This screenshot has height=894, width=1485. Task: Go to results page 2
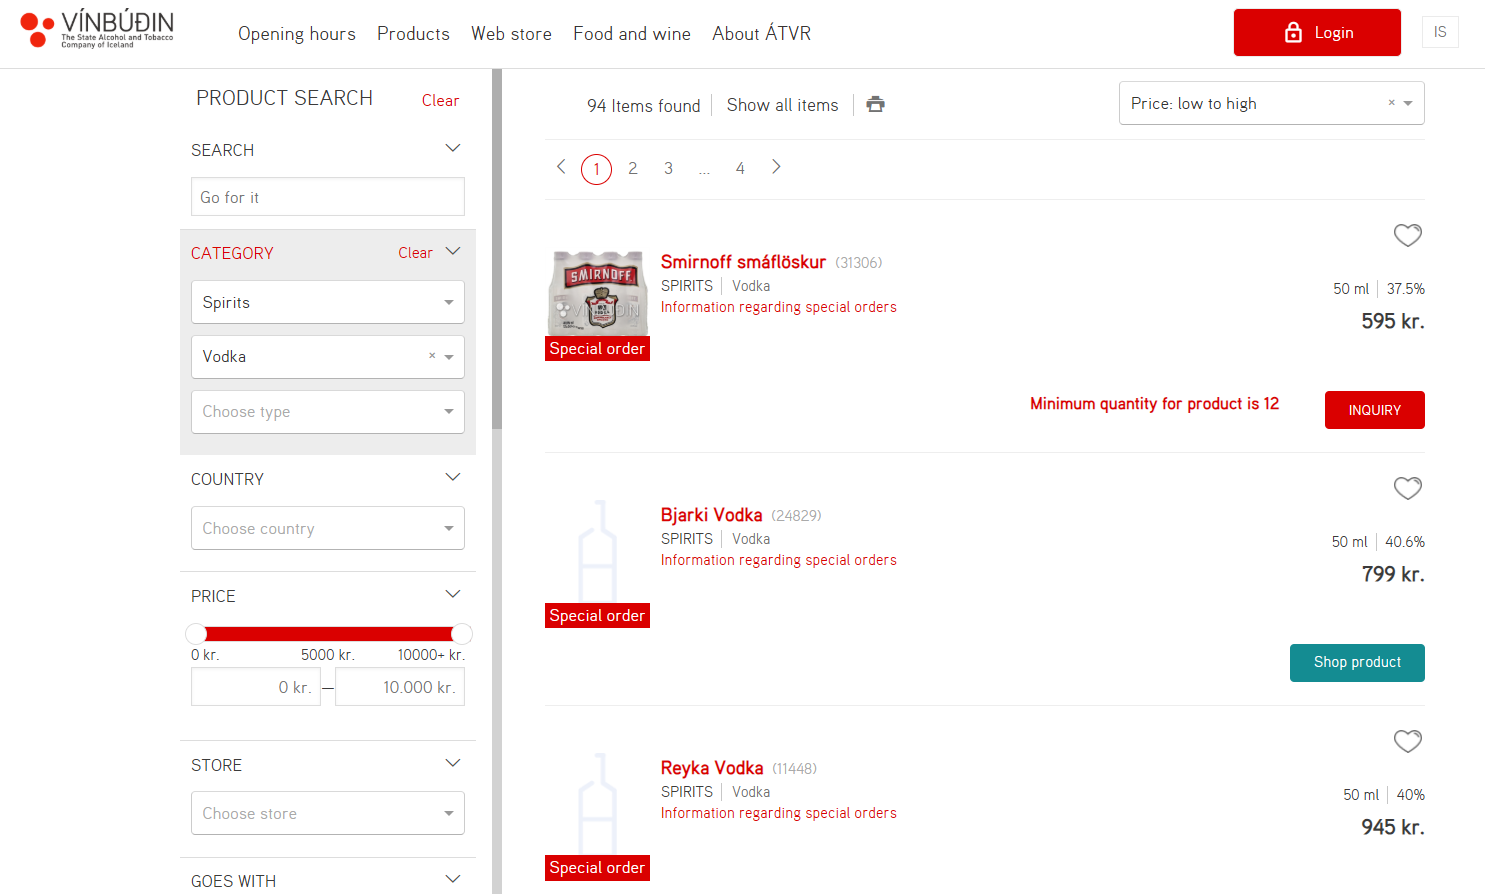pos(632,168)
